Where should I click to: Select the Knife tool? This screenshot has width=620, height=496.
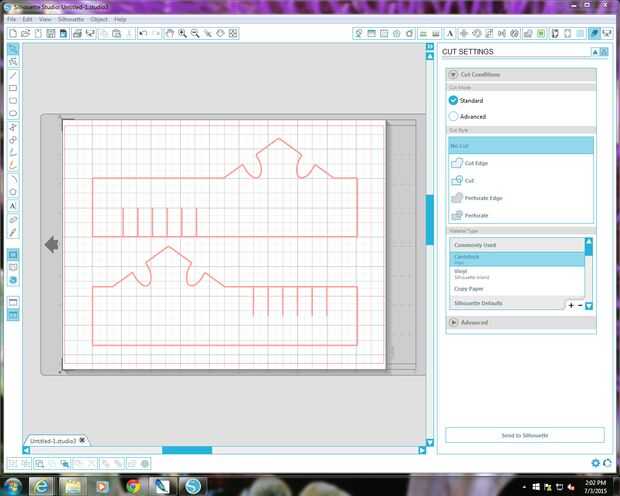click(x=13, y=233)
